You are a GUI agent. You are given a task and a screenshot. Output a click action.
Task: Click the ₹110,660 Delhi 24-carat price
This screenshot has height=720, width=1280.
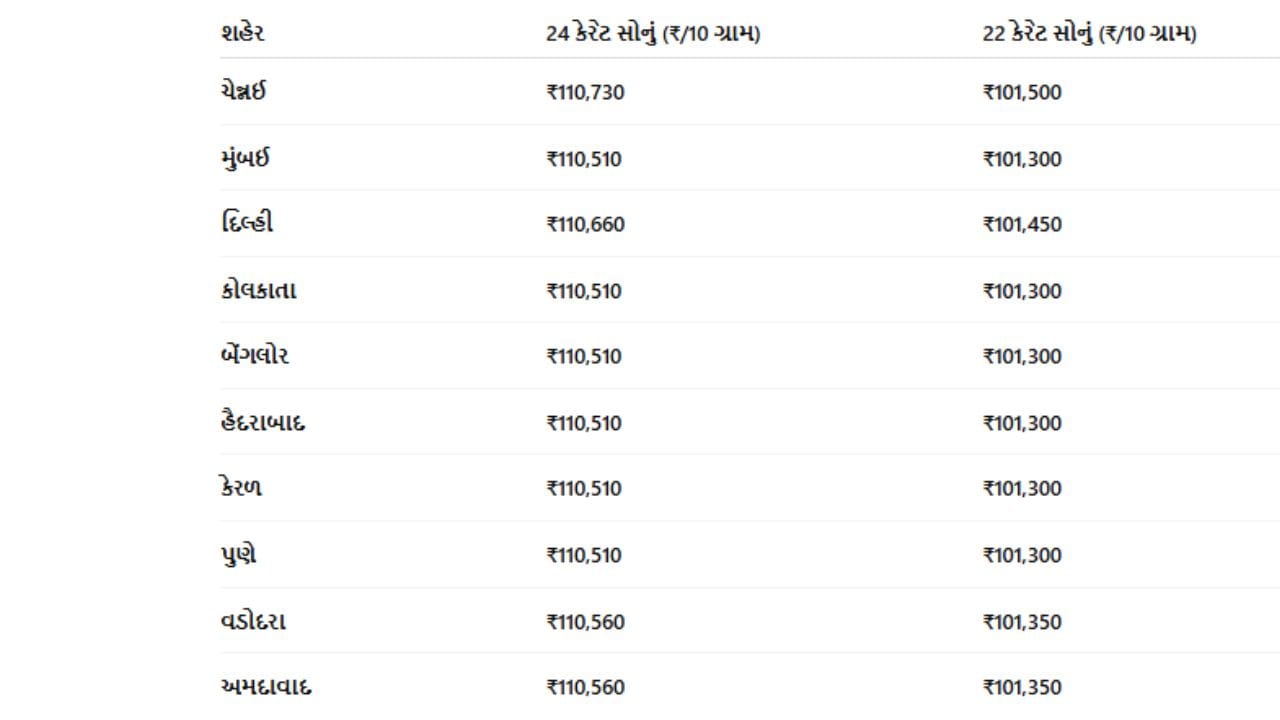585,224
